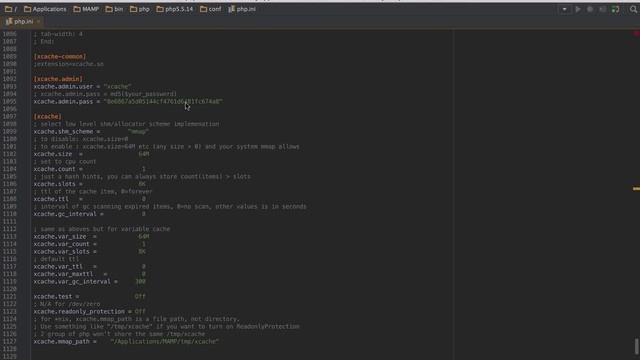Click the xcache.admin.pass hash value

pos(163,101)
